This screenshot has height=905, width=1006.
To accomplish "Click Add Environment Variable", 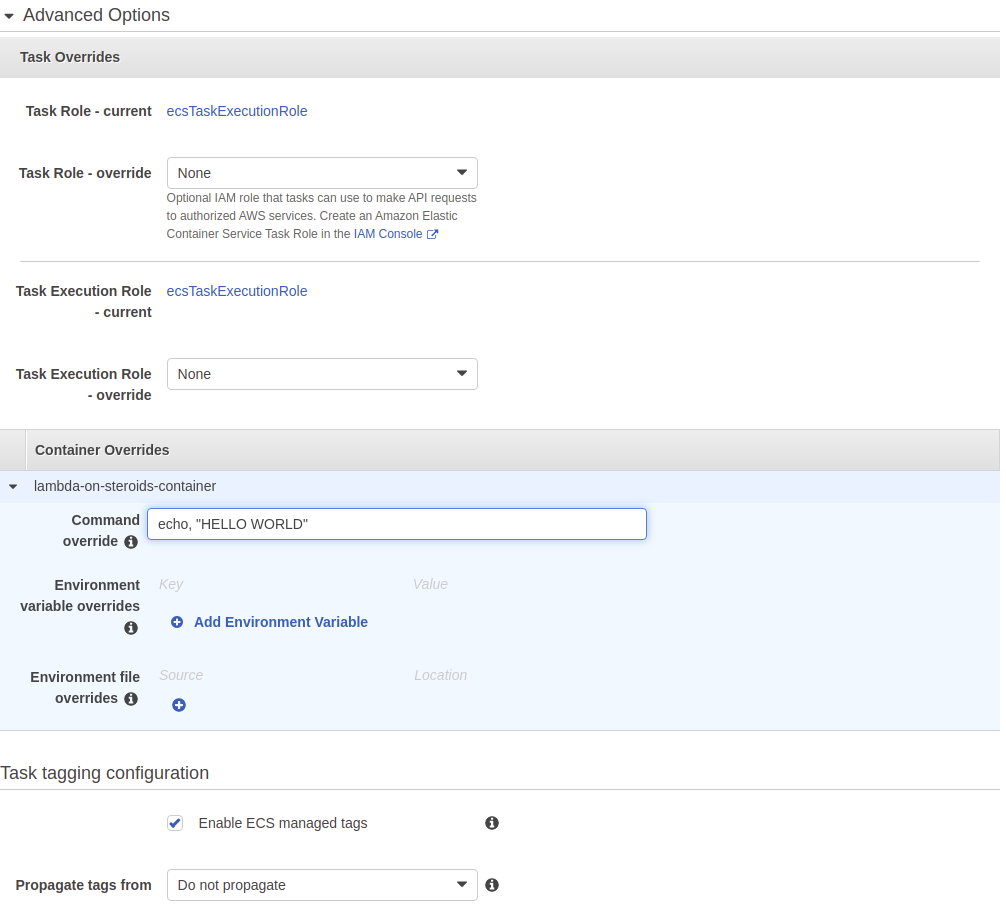I will [x=280, y=622].
